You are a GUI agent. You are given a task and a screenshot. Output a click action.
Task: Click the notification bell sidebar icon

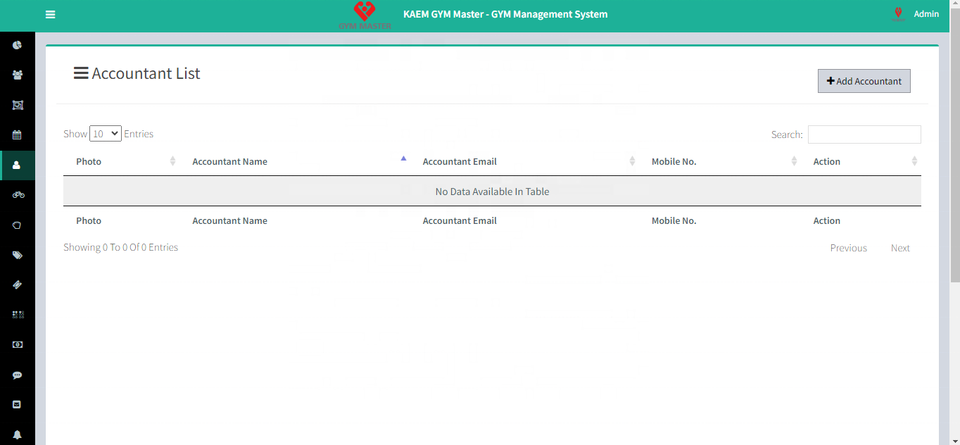pos(17,435)
